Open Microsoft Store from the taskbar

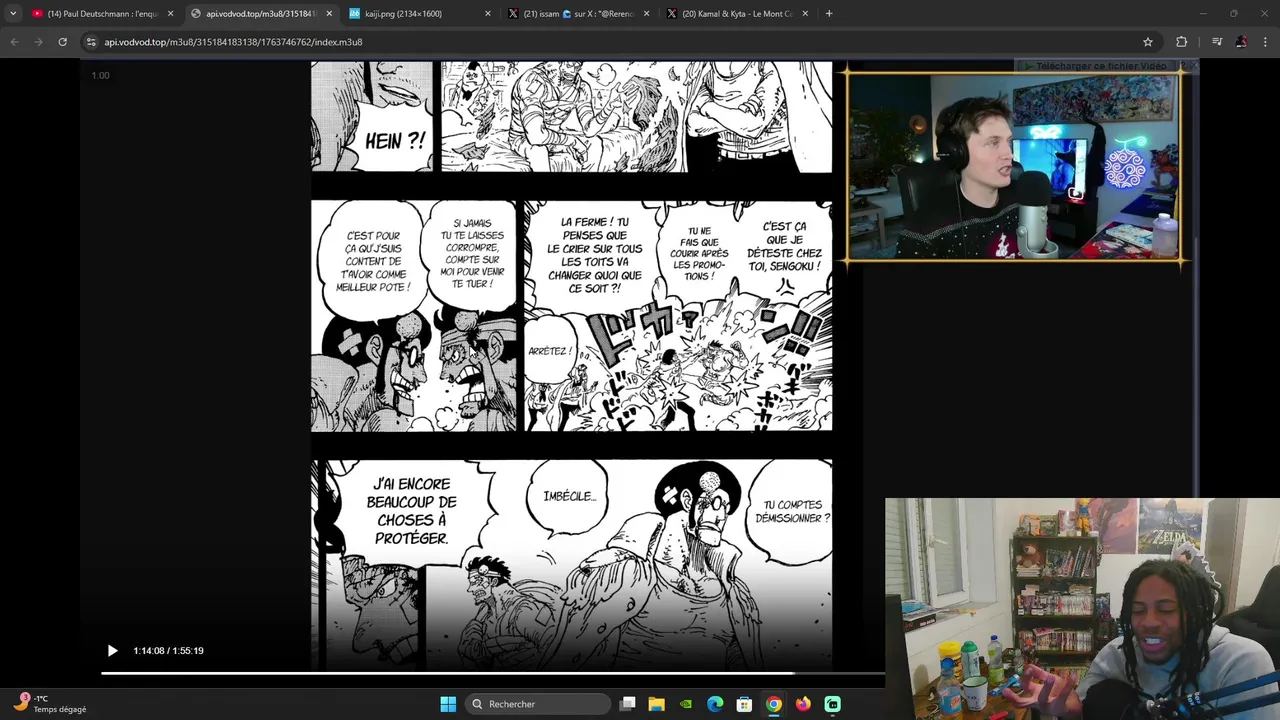coord(744,704)
